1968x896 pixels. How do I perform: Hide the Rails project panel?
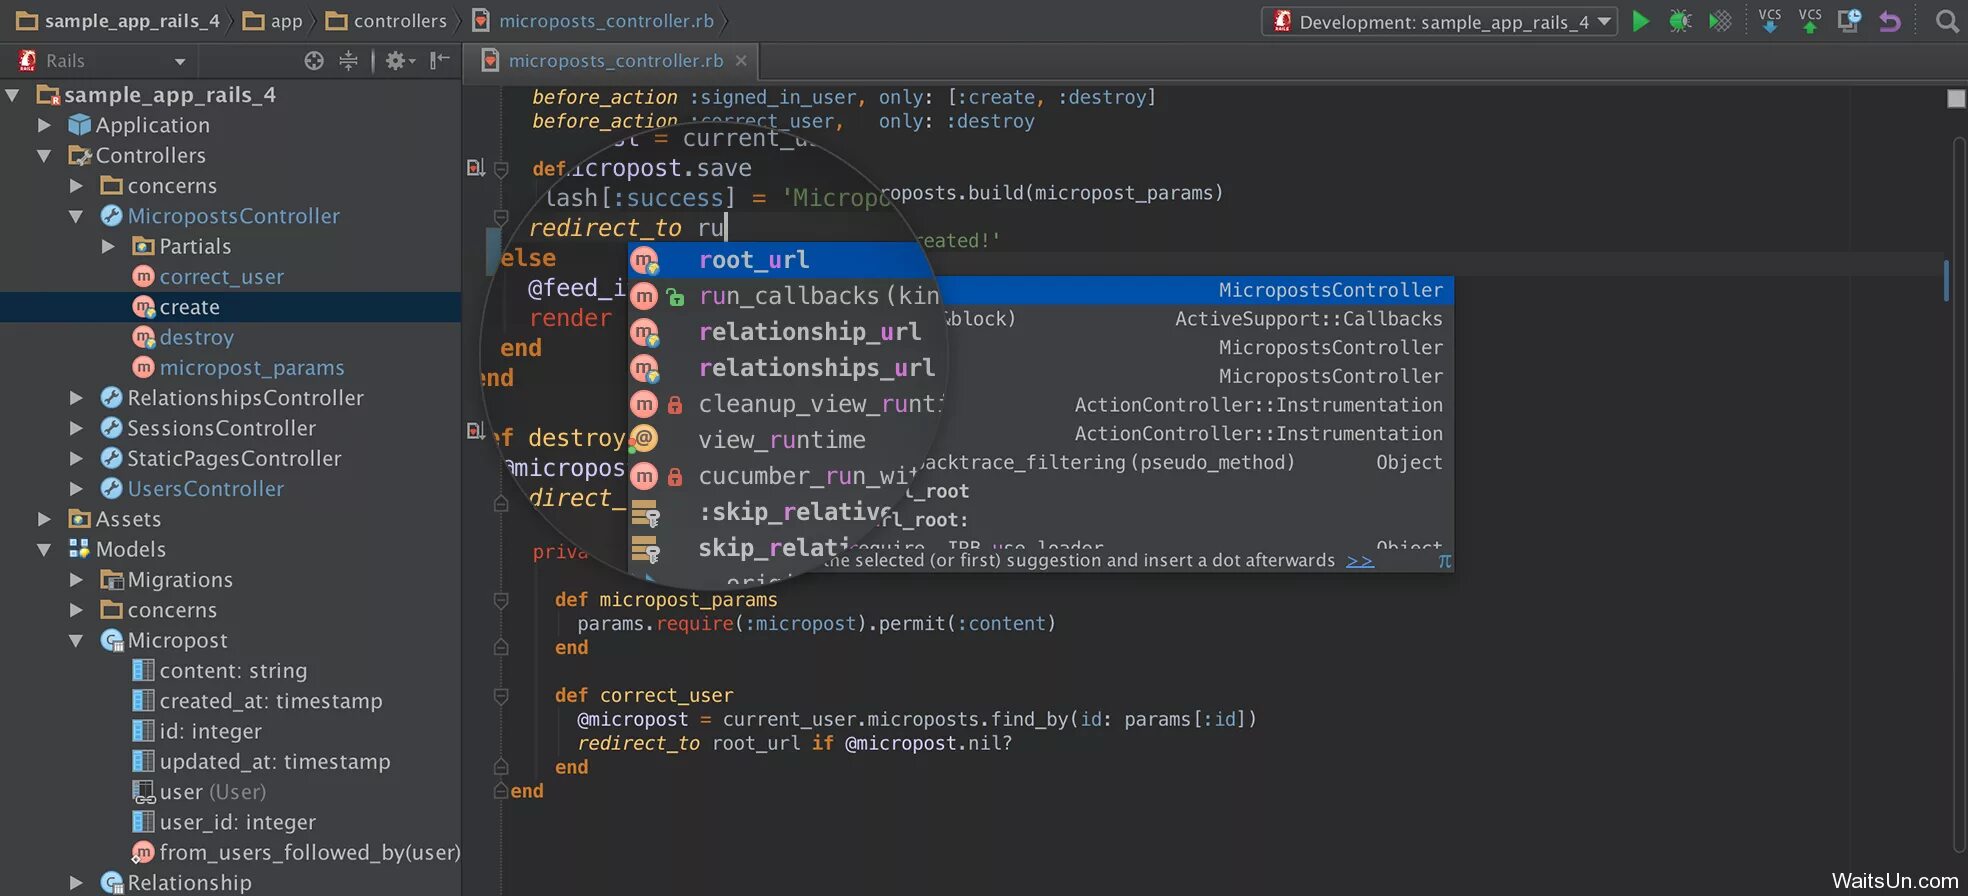439,61
